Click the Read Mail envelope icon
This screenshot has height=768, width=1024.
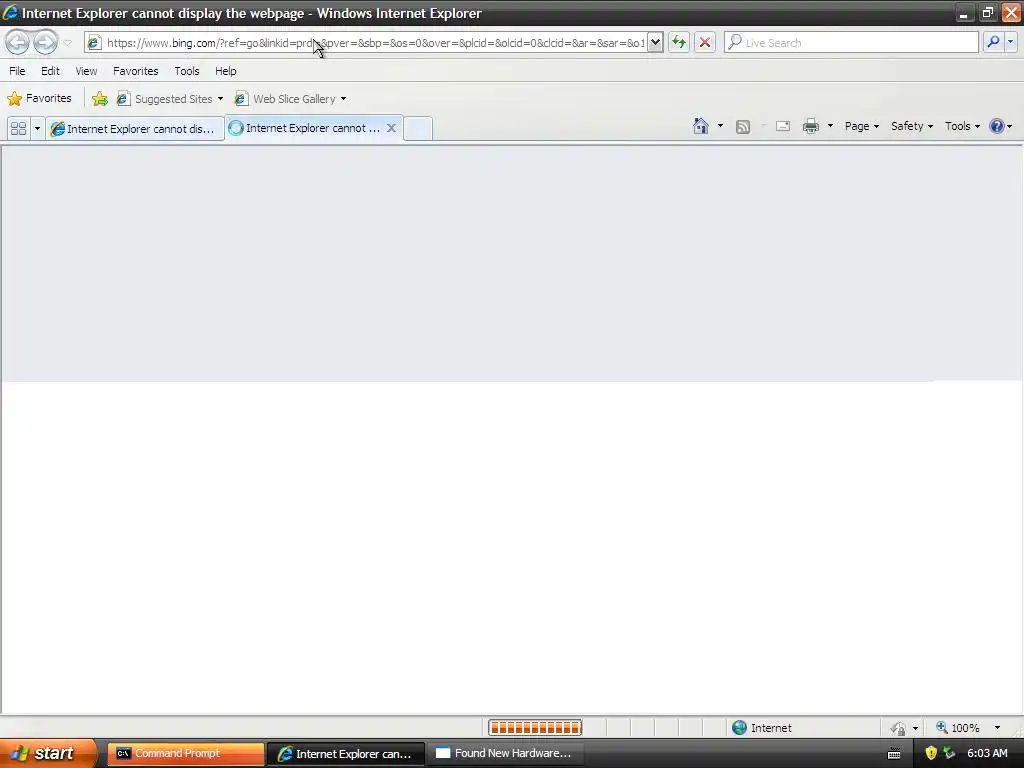click(783, 126)
